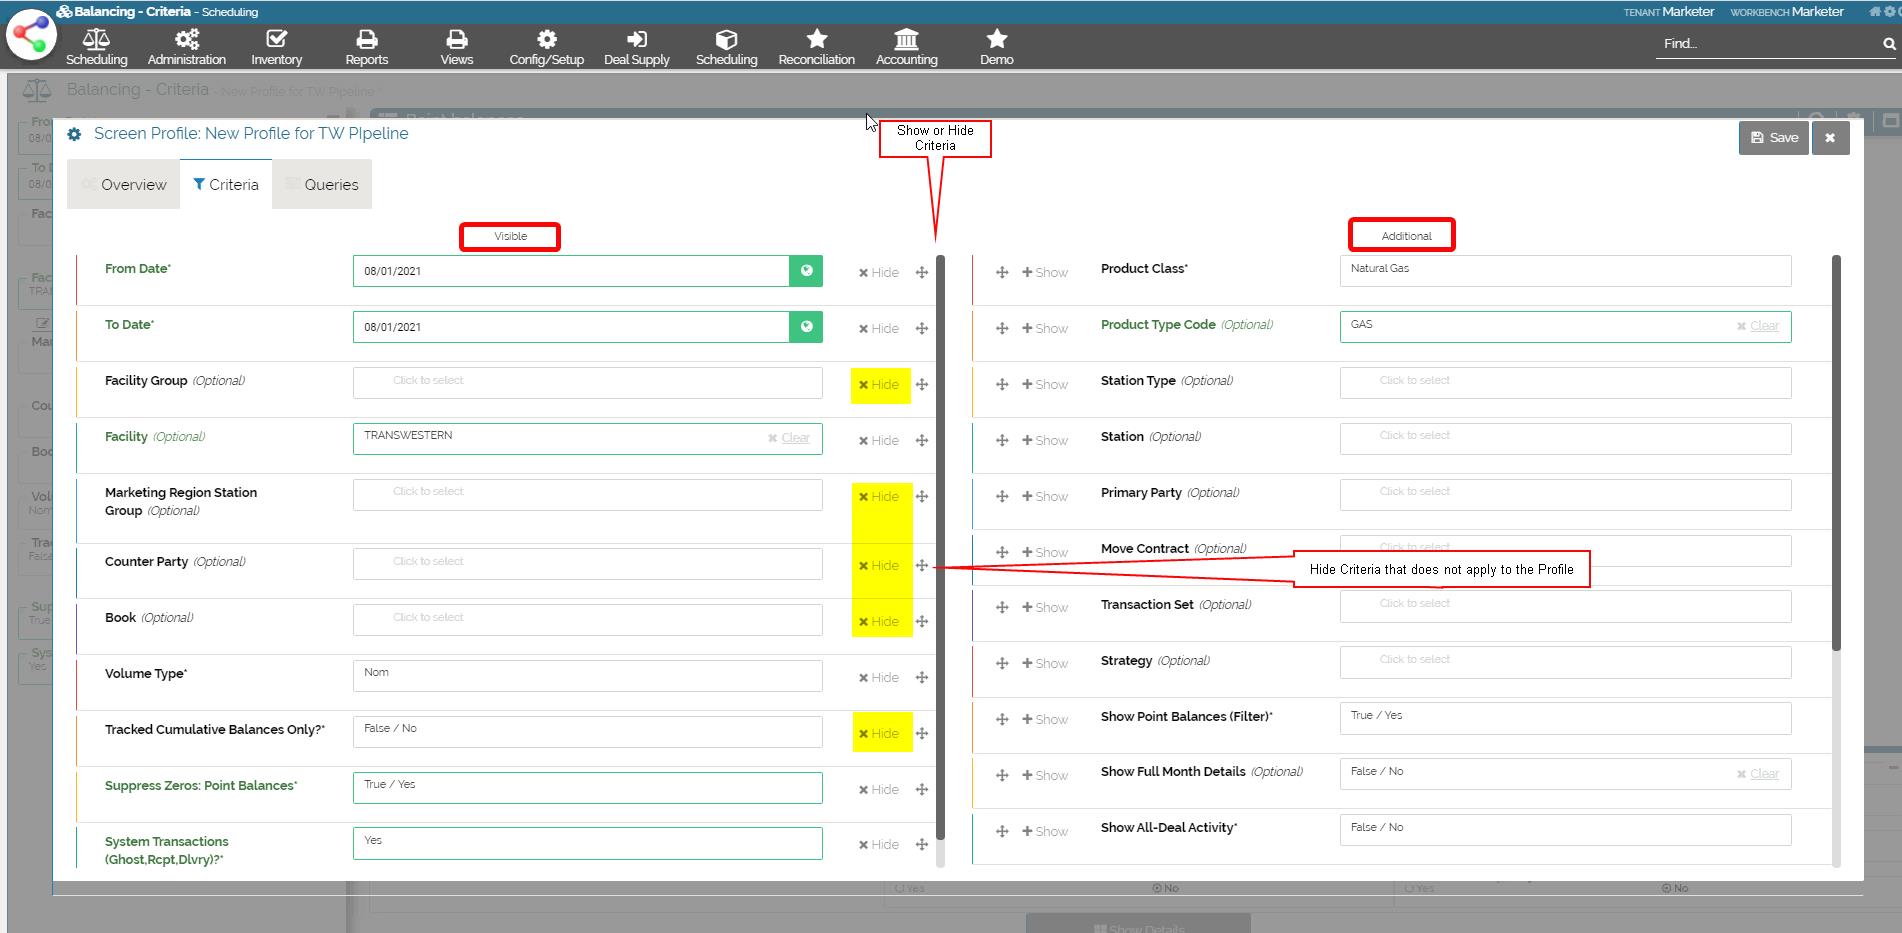Open the Show Point Balances (Filter) dropdown
Screen dimensions: 1902x933
tap(1564, 718)
